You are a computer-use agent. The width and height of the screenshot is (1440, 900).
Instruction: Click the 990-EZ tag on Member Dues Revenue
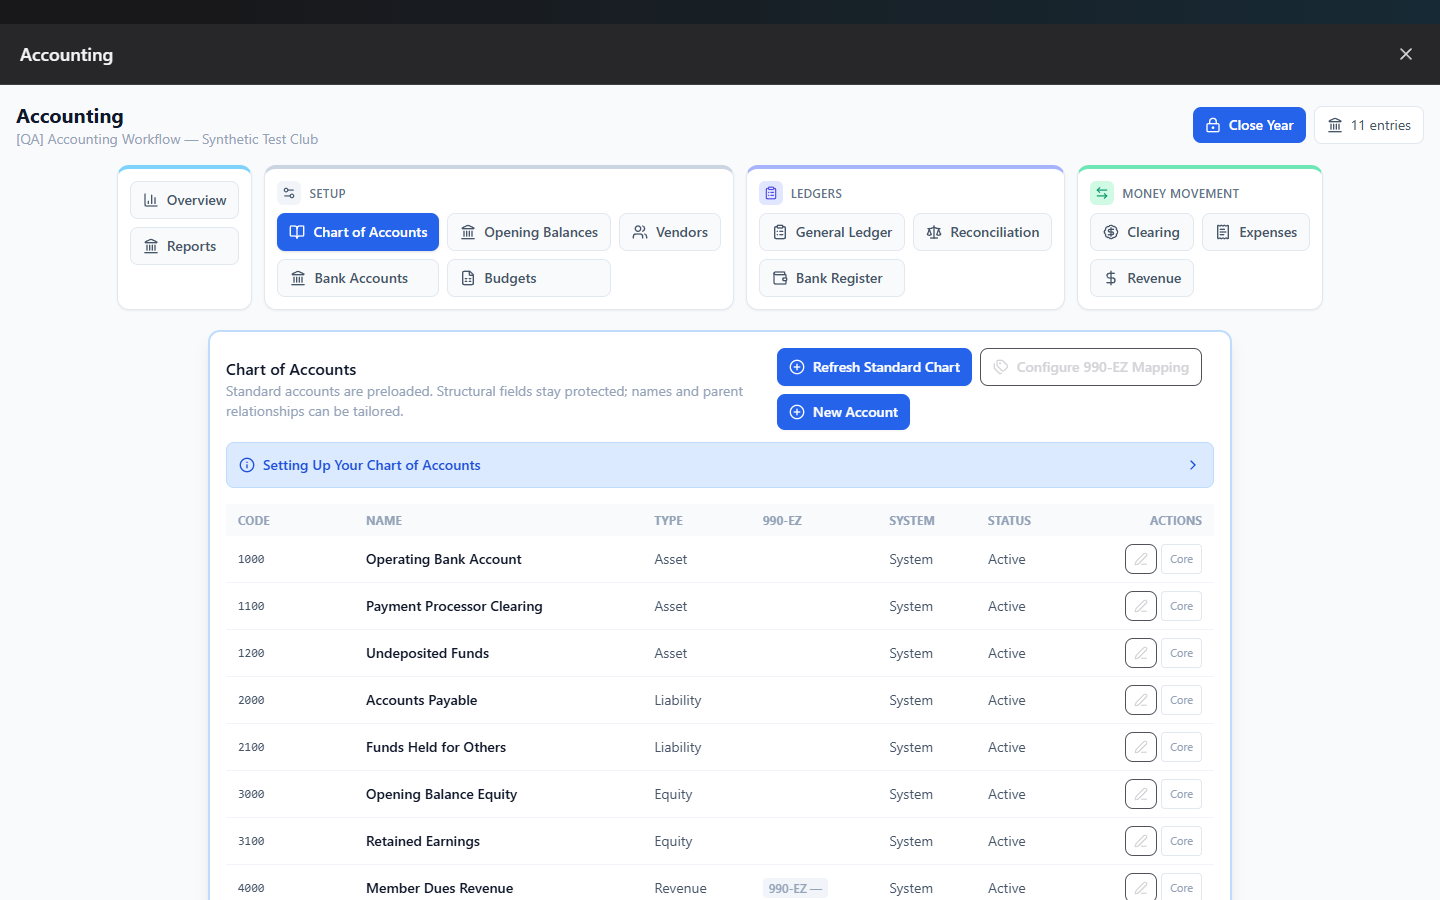tap(795, 888)
